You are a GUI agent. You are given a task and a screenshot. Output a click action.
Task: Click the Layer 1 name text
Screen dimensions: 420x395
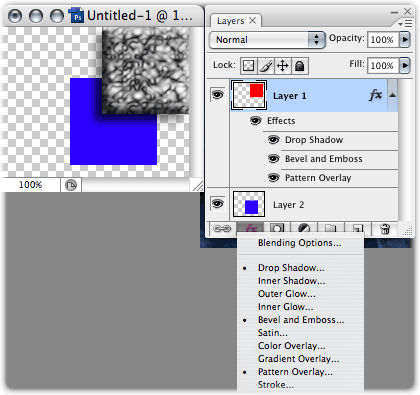tap(289, 96)
